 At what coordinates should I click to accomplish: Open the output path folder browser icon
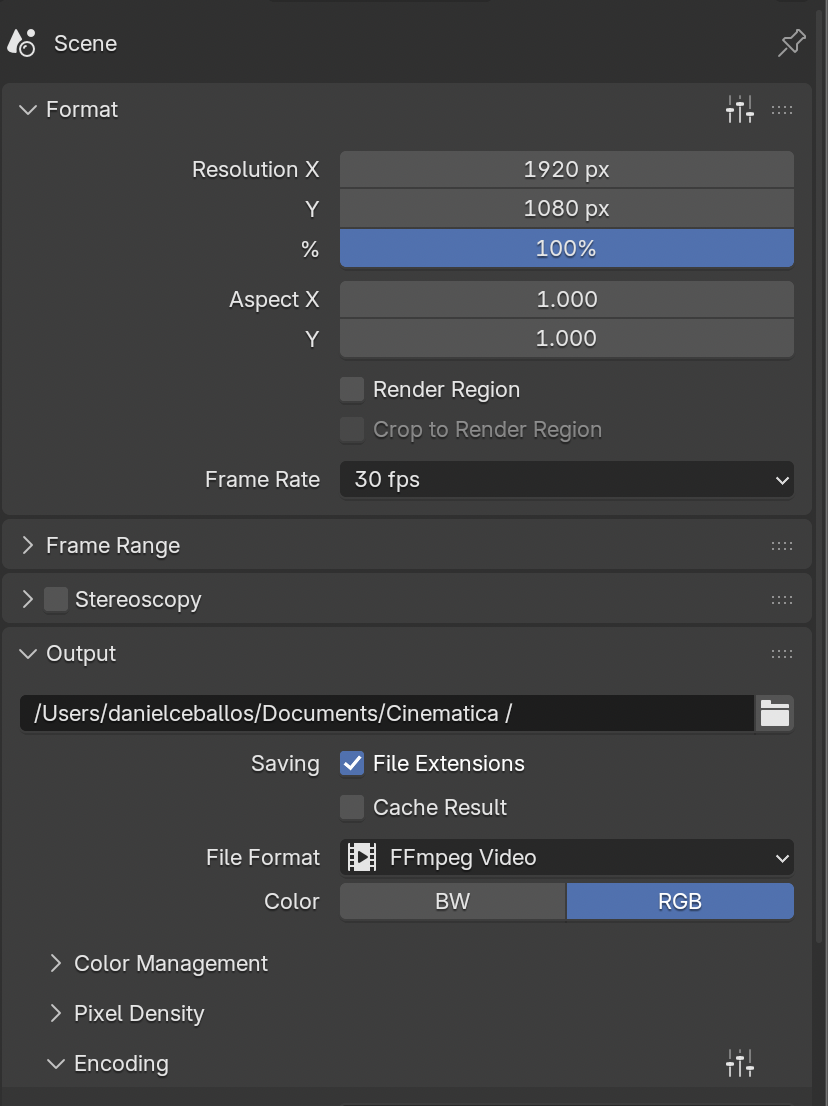pyautogui.click(x=775, y=714)
